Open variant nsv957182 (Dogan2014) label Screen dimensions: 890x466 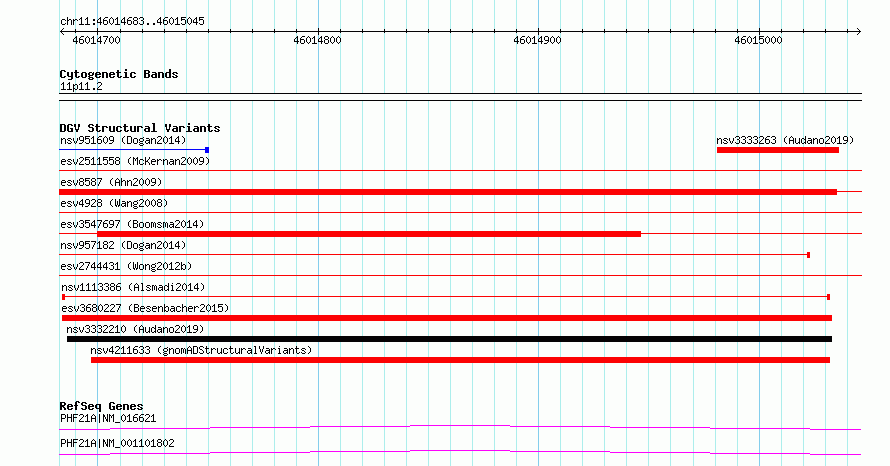tap(123, 245)
